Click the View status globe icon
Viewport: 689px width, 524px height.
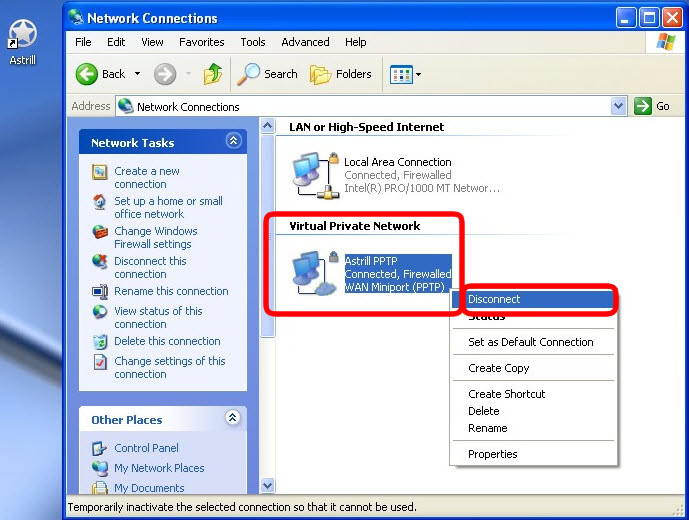100,311
